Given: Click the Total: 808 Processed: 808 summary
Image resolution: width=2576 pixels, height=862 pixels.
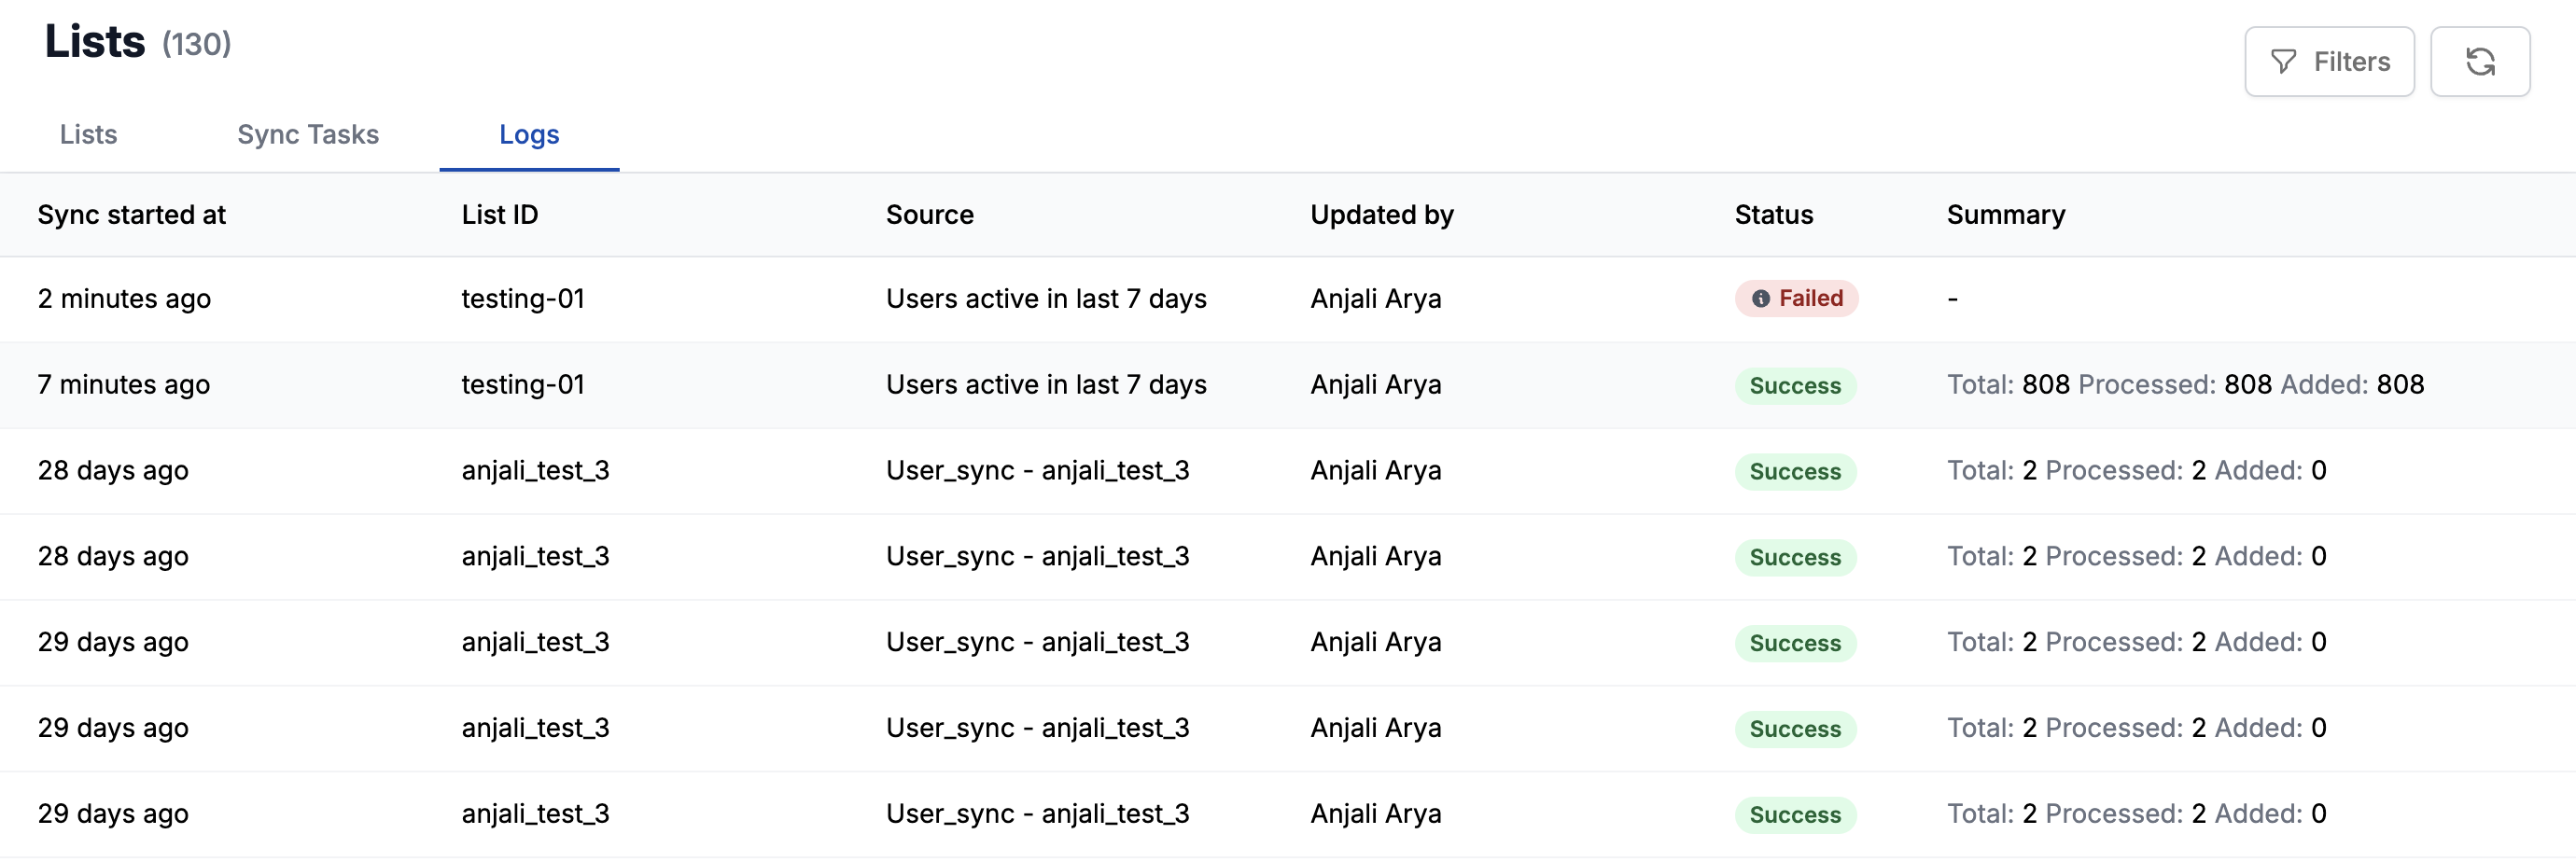Looking at the screenshot, I should [x=2185, y=385].
